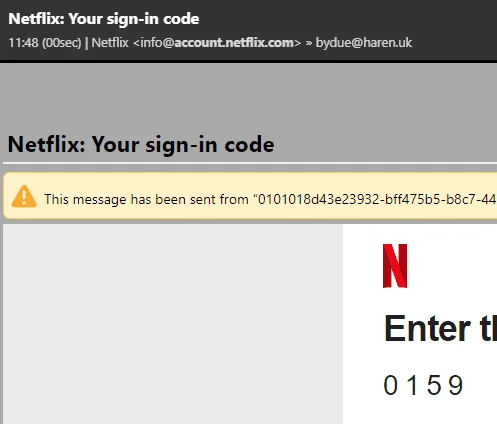This screenshot has width=497, height=424.
Task: Click the white title in the dark header bar
Action: 104,19
